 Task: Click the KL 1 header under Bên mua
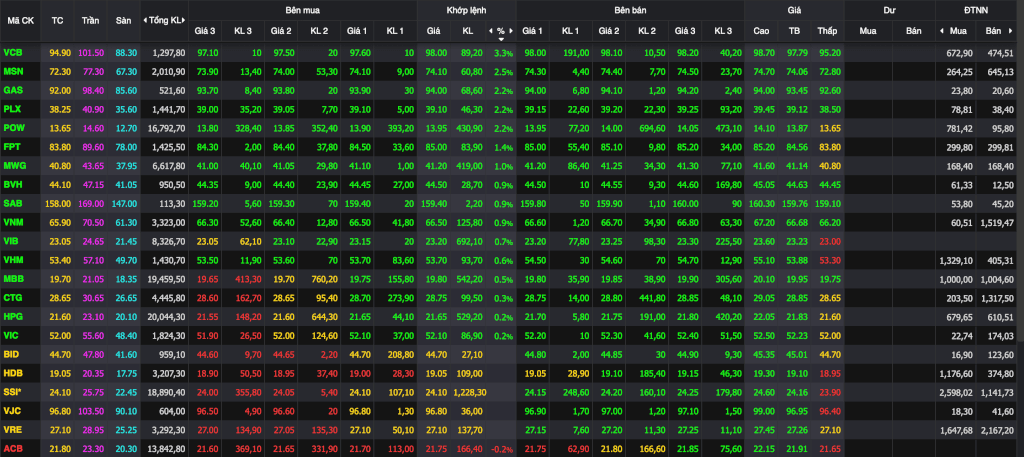click(x=395, y=31)
